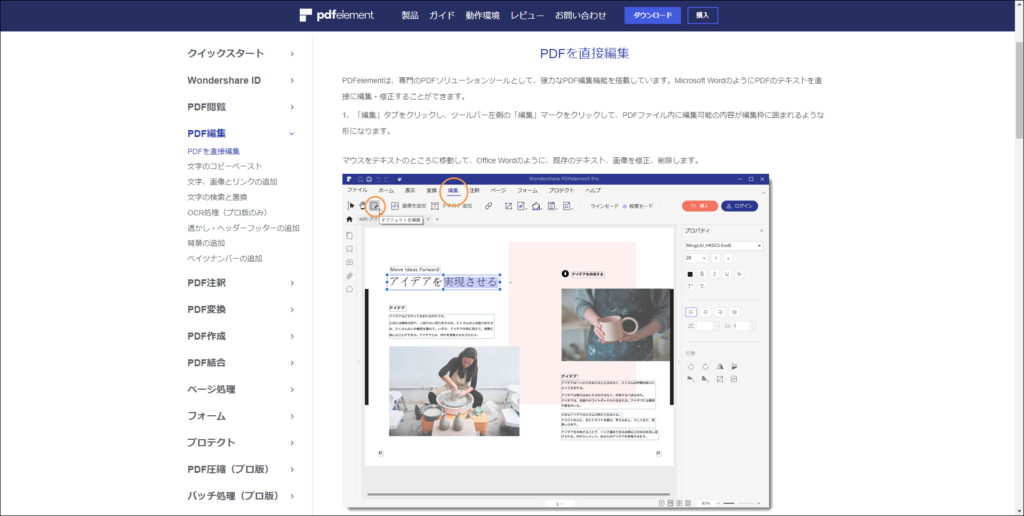Click the 画像を追加 toolbar icon
The image size is (1024, 516).
point(395,206)
